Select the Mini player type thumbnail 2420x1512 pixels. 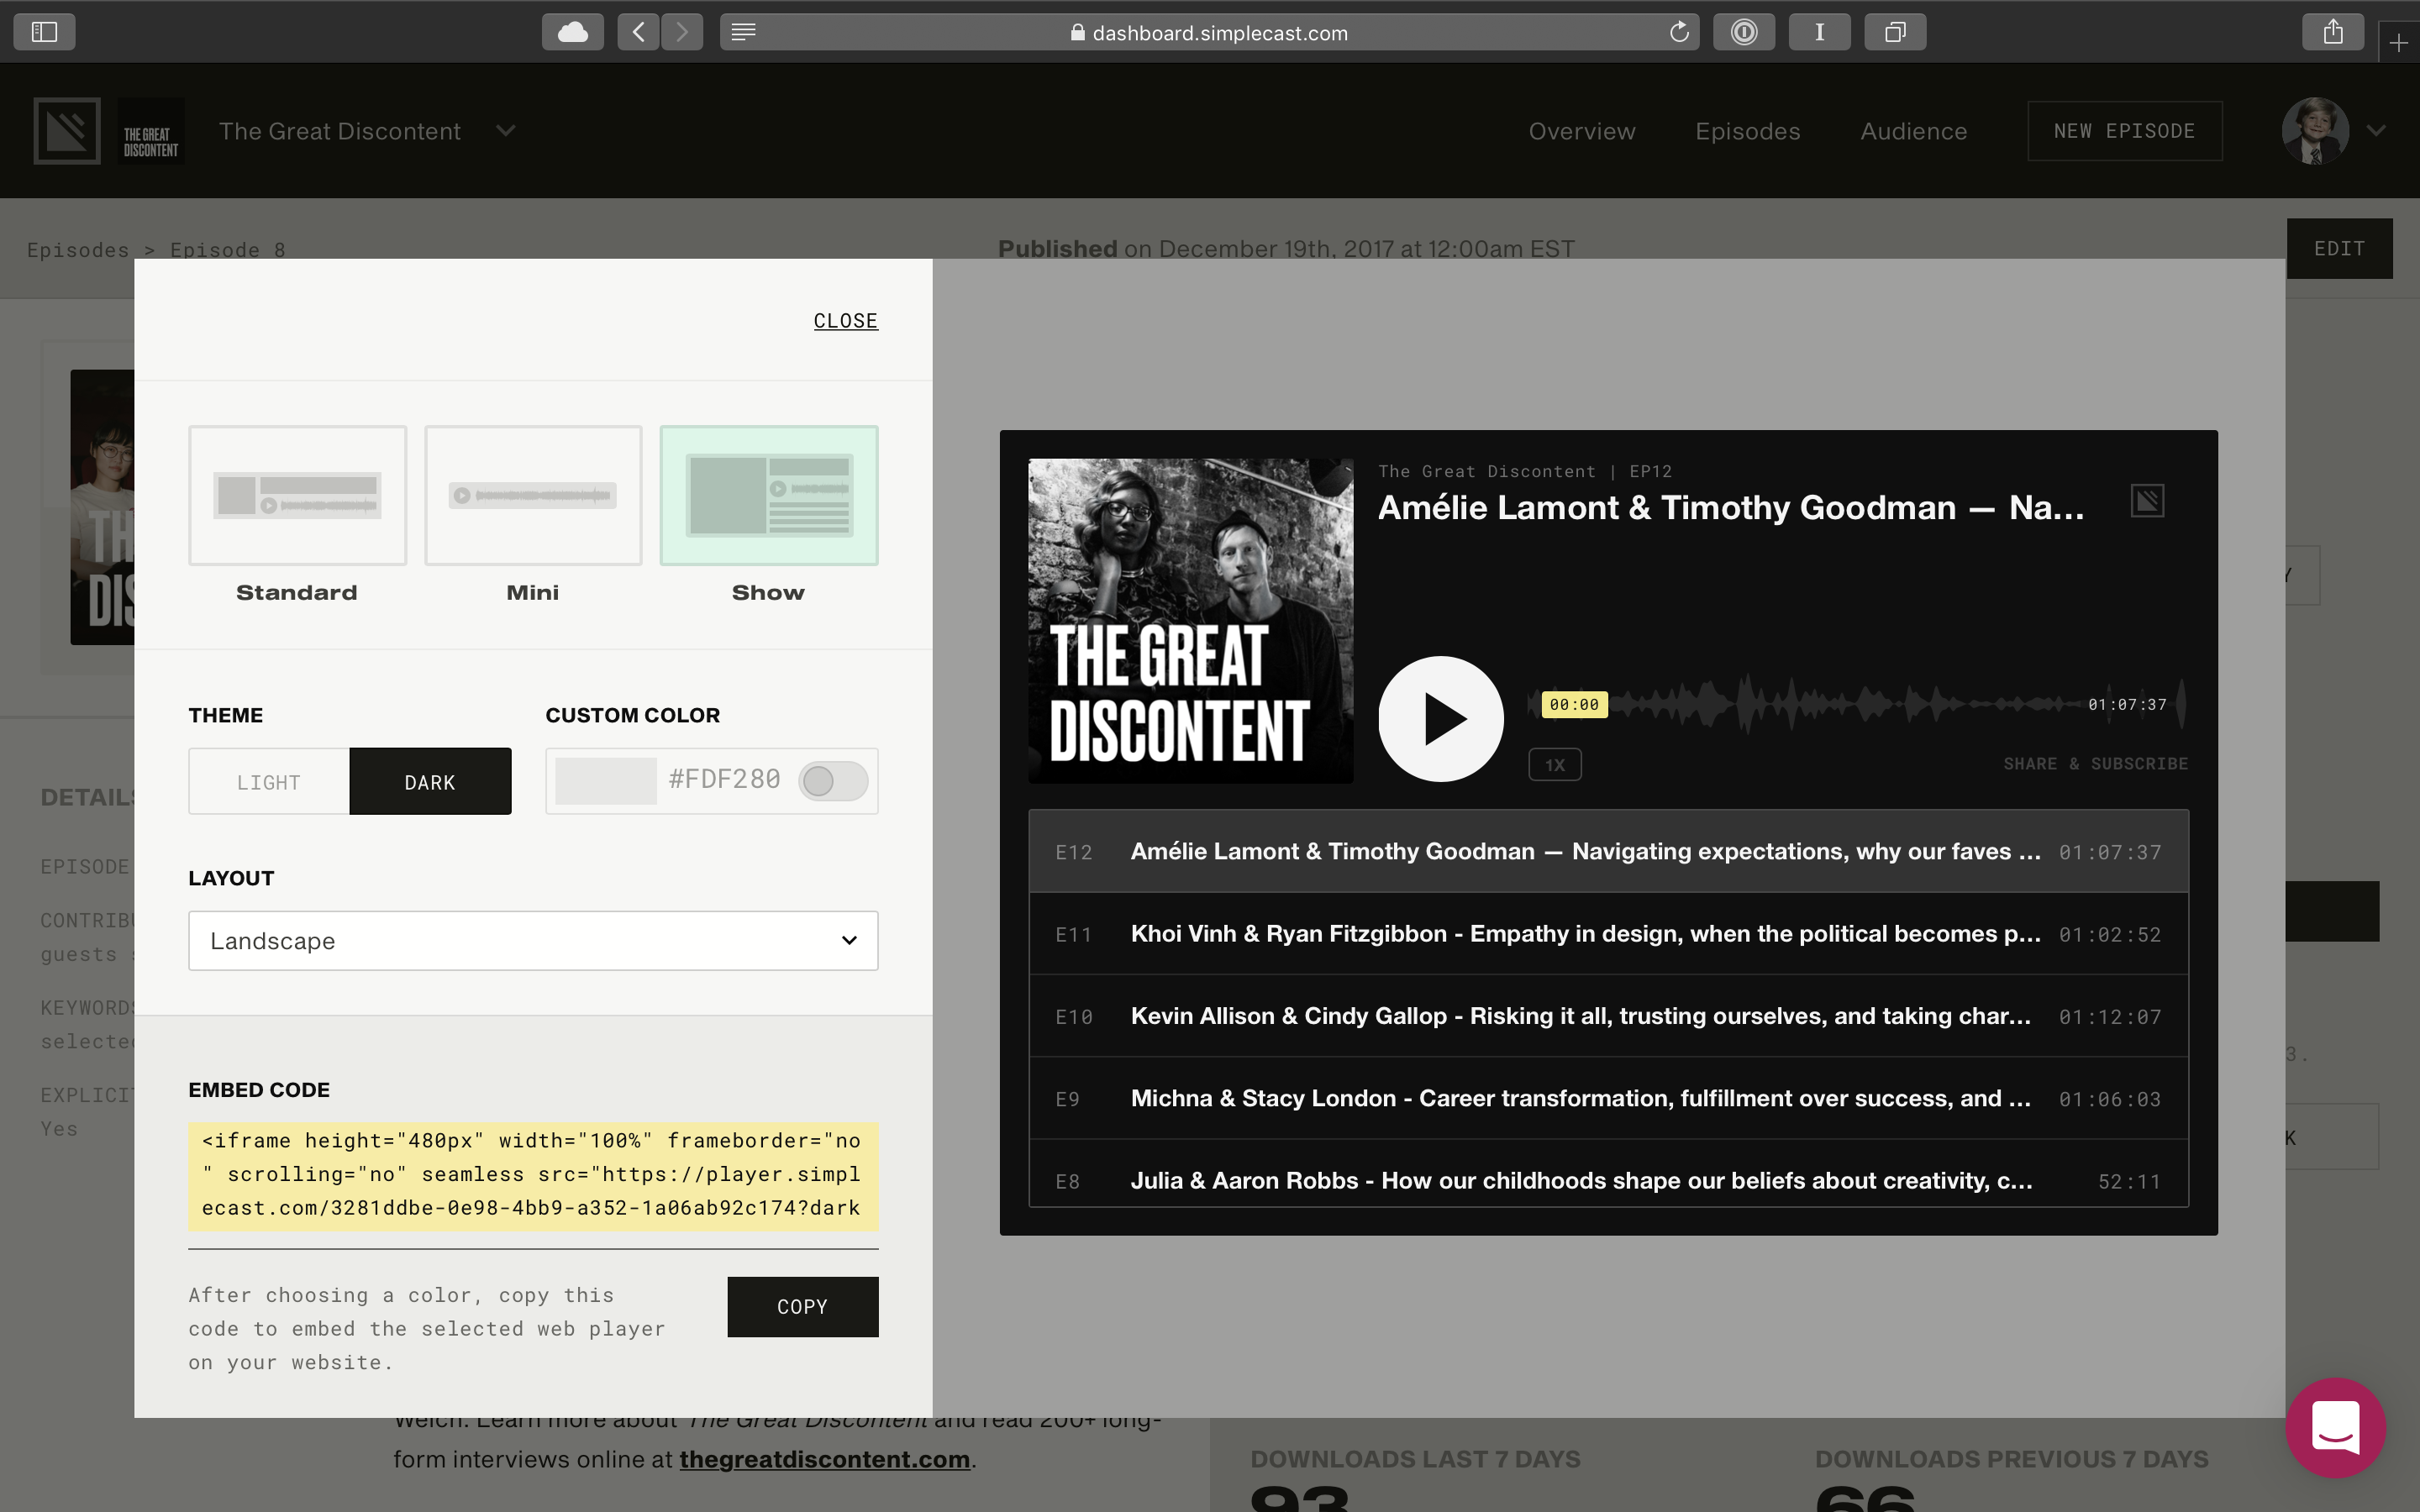pyautogui.click(x=533, y=496)
